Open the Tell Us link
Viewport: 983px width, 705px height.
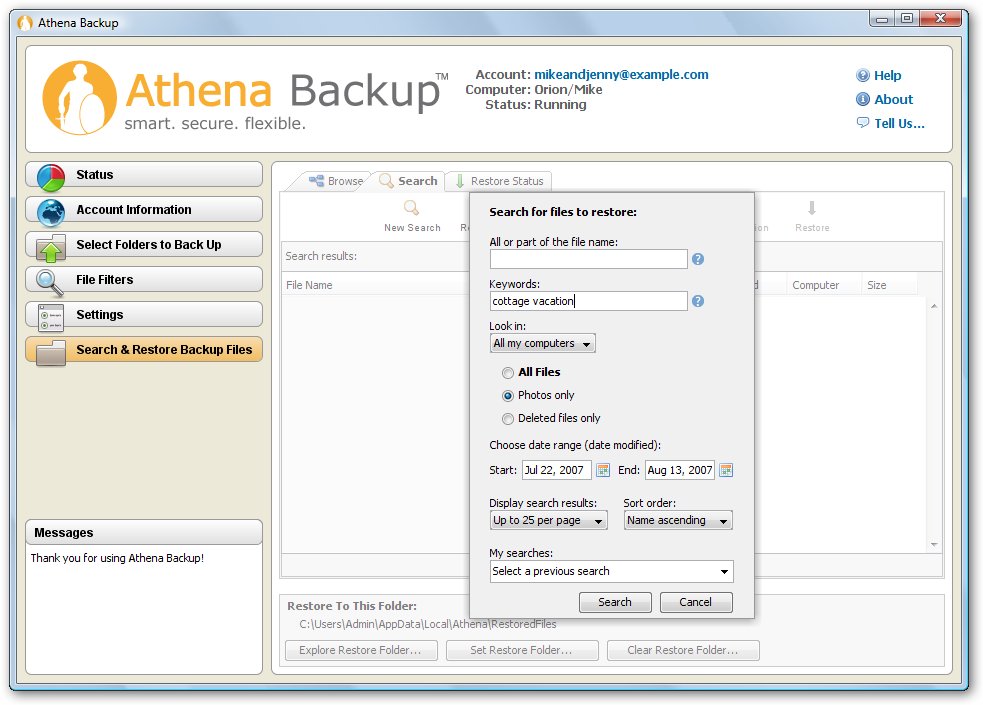pos(899,123)
